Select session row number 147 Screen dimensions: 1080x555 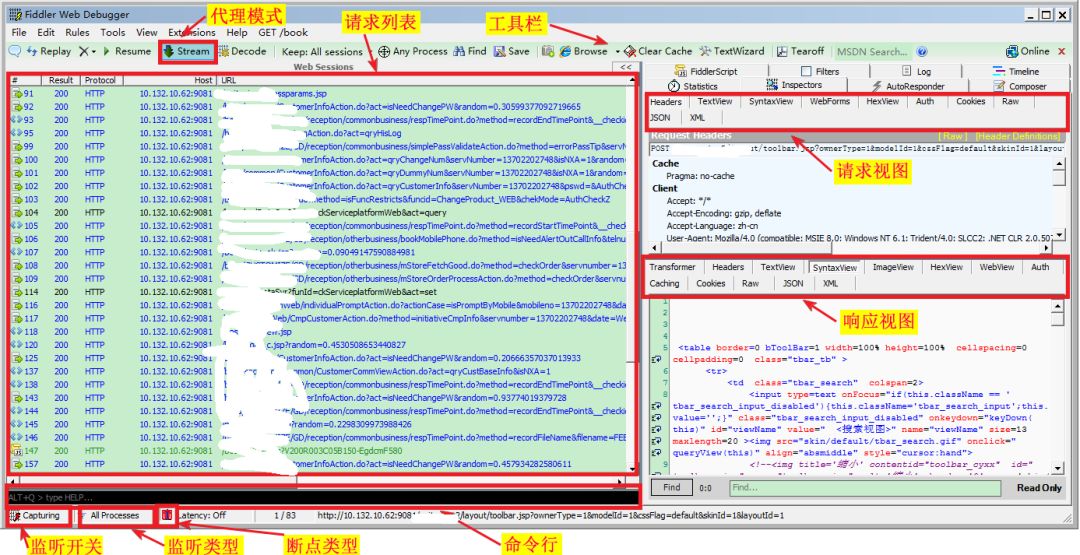[319, 451]
